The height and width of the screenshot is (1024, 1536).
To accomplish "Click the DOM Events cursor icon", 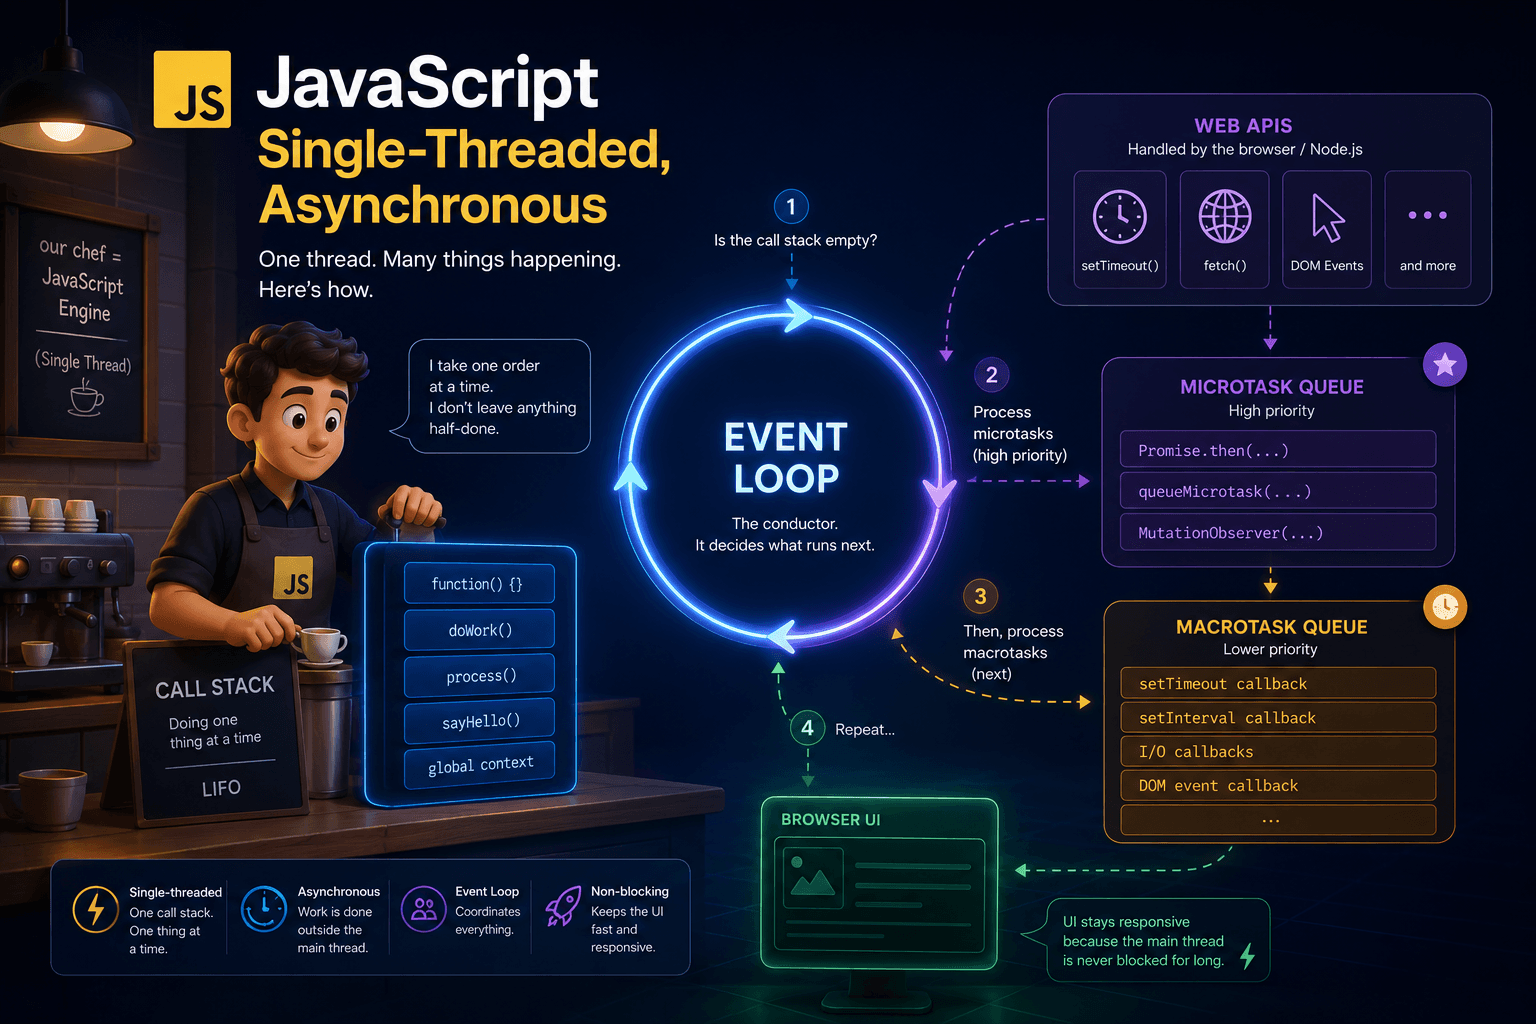I will [x=1327, y=217].
